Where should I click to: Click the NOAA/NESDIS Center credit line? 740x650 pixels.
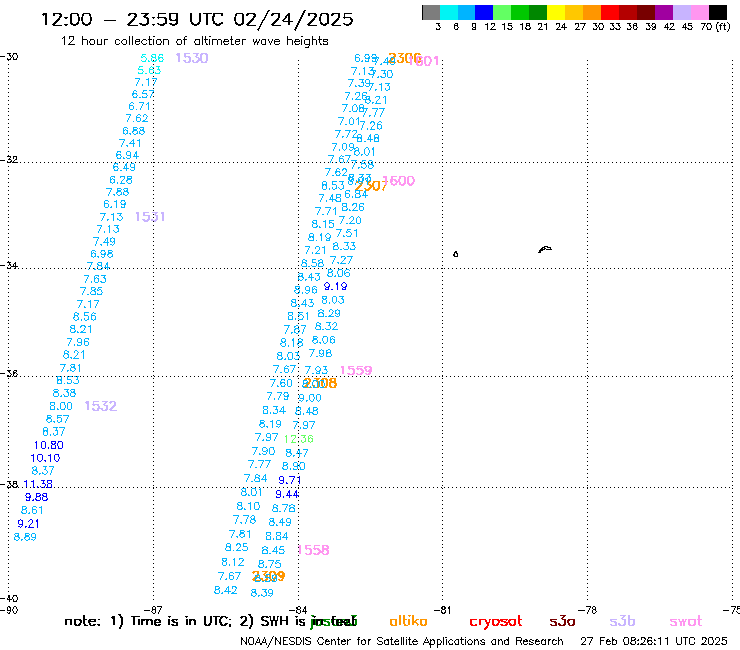point(402,642)
